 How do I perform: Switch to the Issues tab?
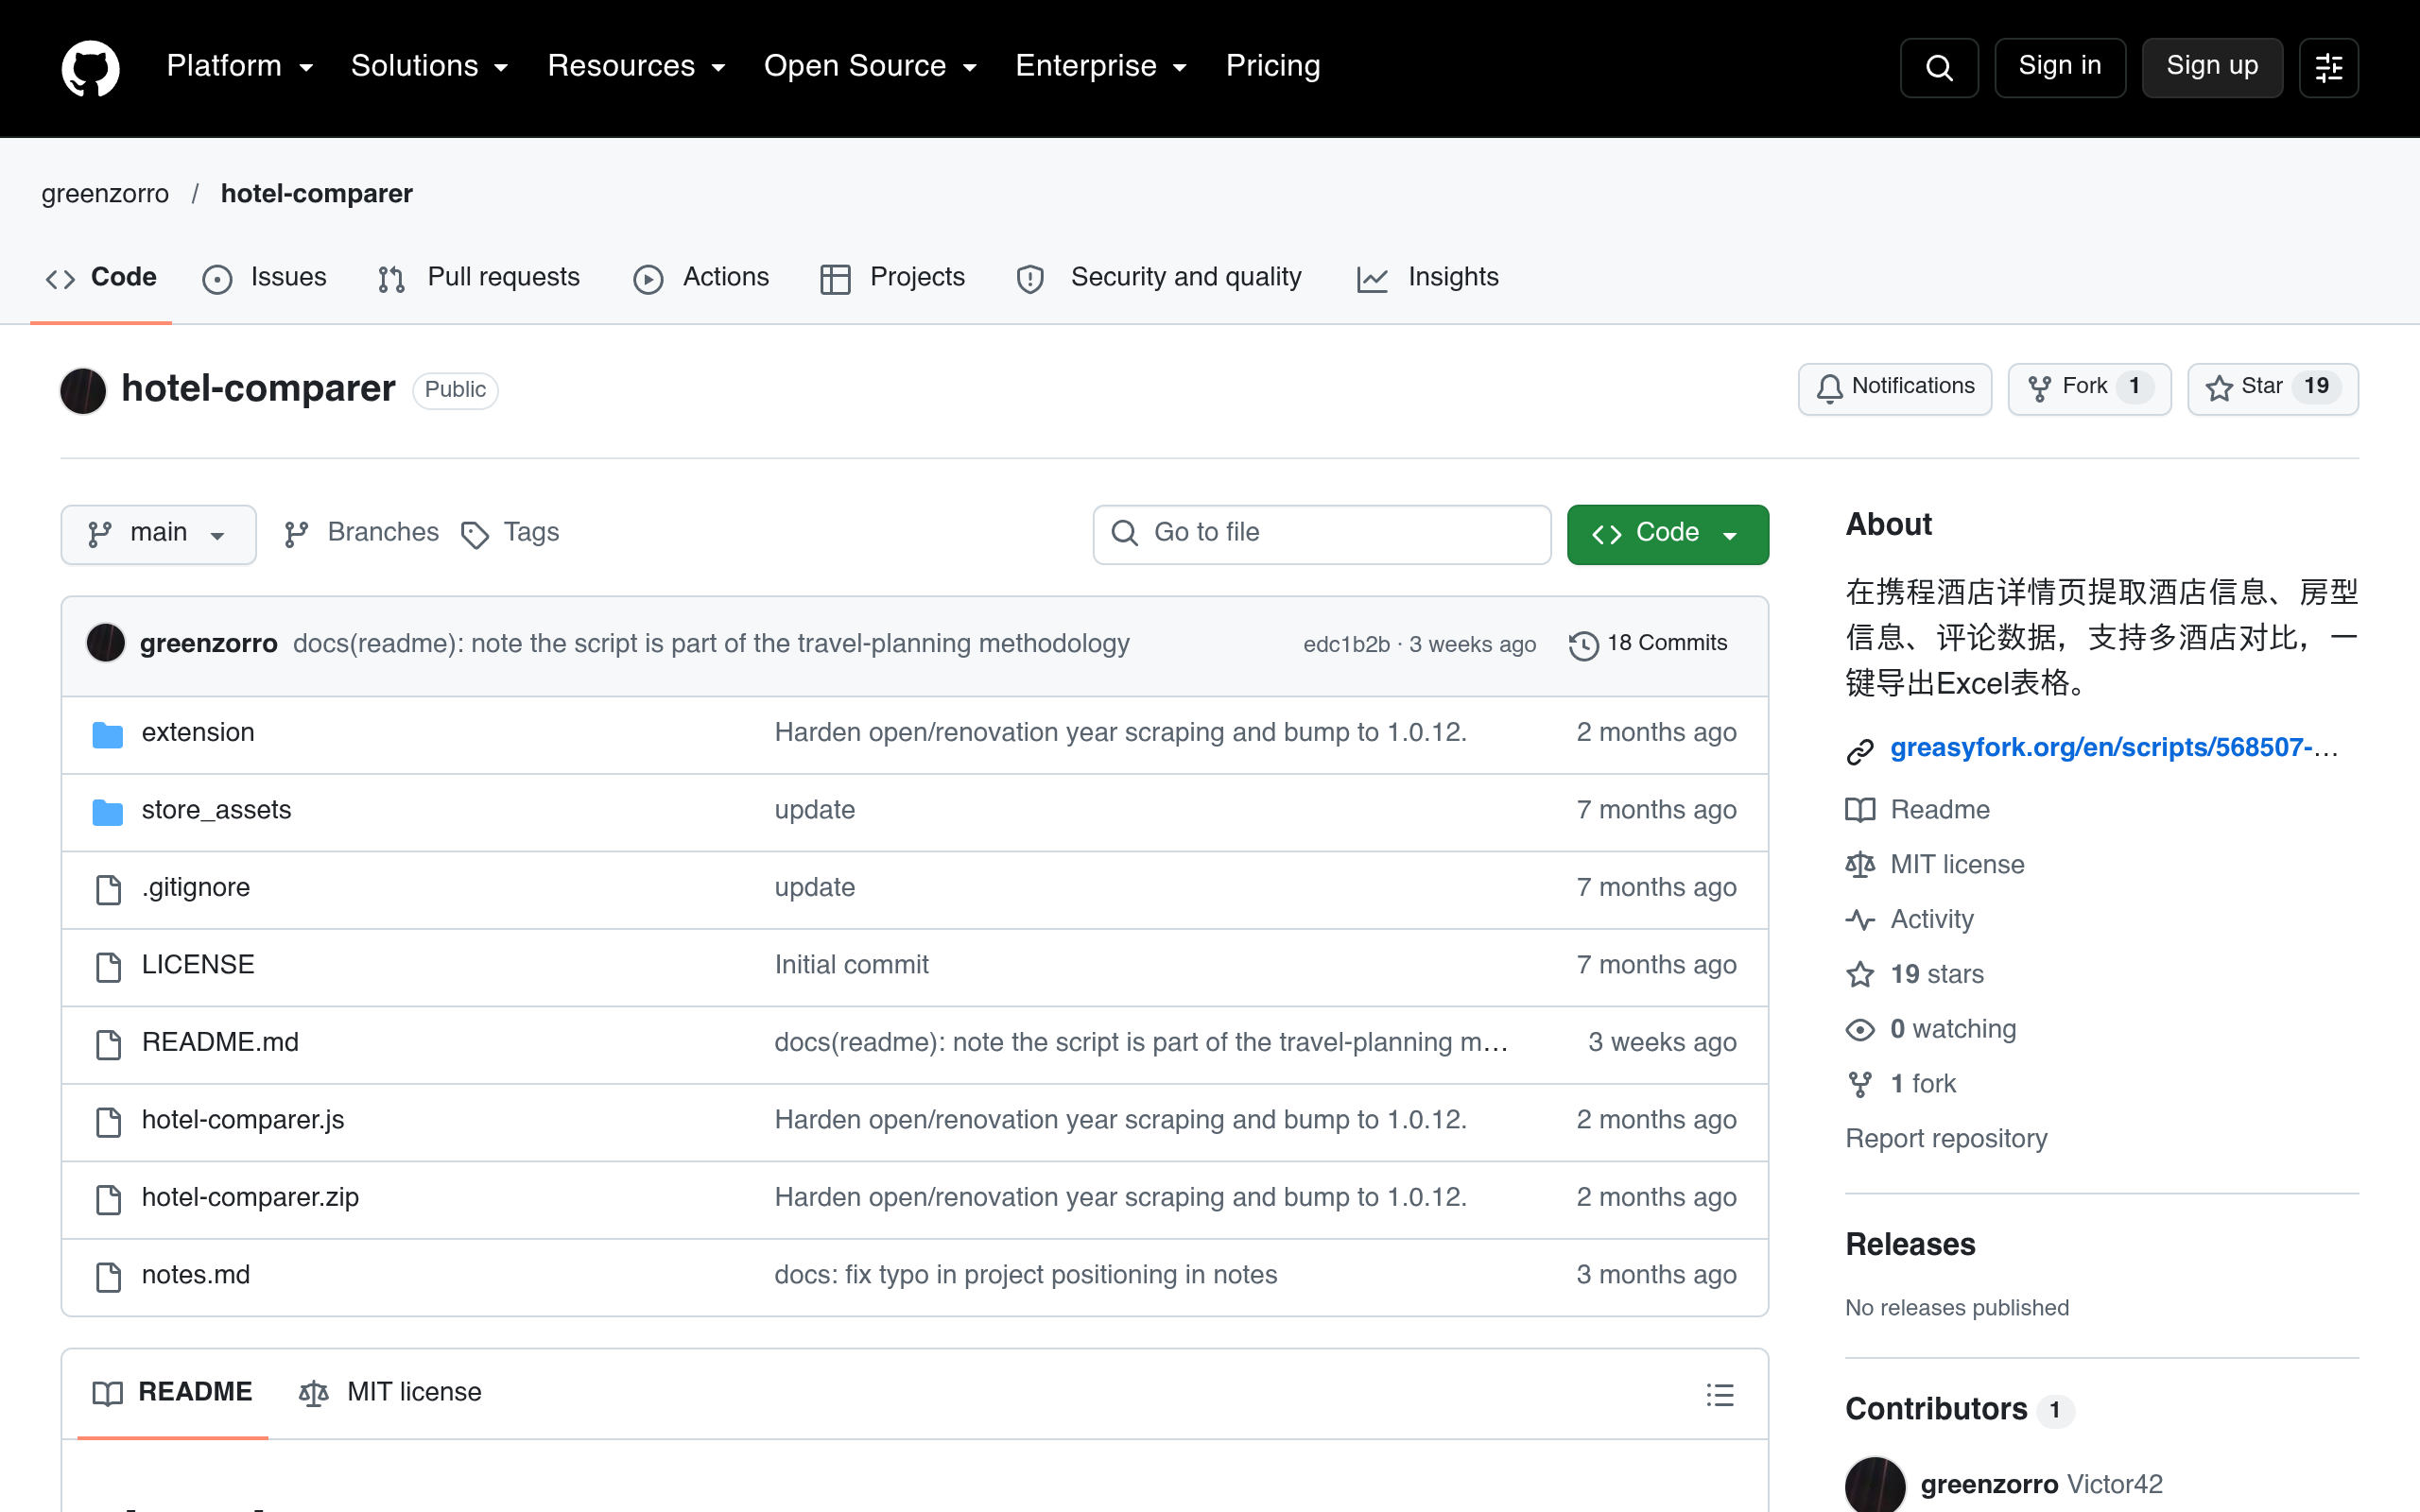tap(265, 277)
